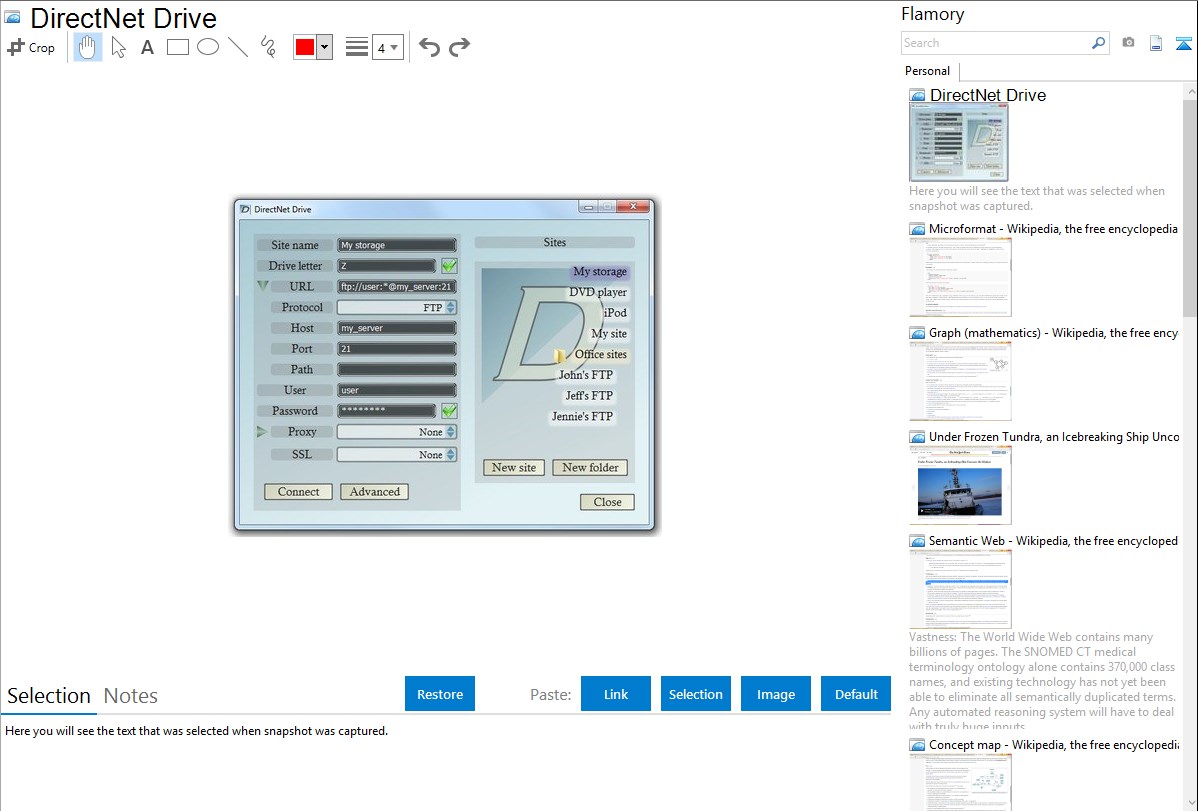Open the Microformat Wikipedia snapshot thumbnail
Screen dimensions: 1198x811
(x=960, y=277)
